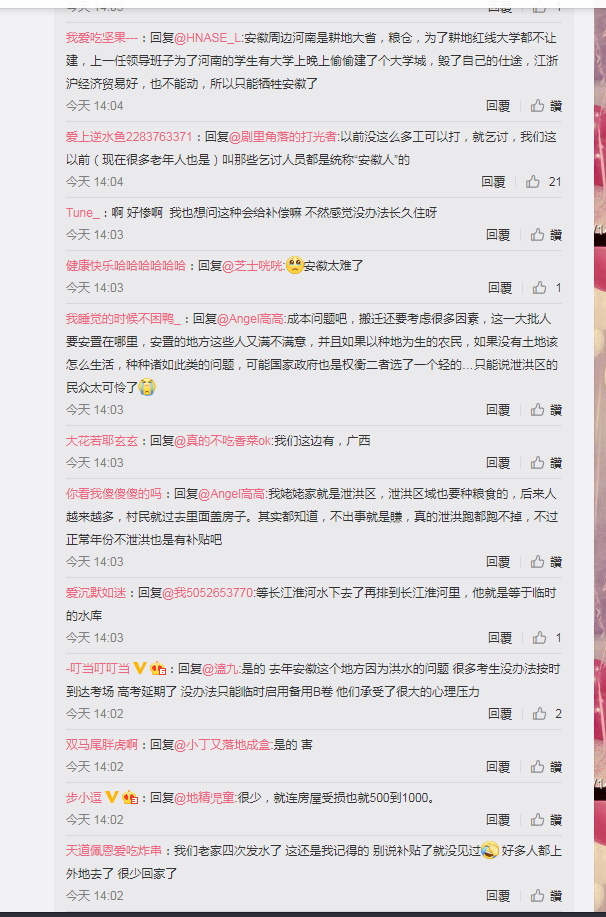This screenshot has height=917, width=606.
Task: Open mentioned user @真的不吃香菜ok
Action: coord(223,441)
